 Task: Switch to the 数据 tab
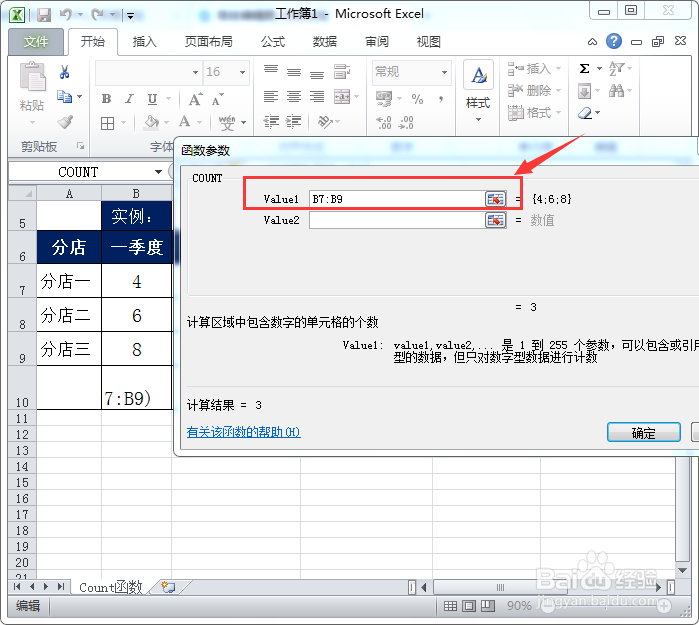(325, 42)
